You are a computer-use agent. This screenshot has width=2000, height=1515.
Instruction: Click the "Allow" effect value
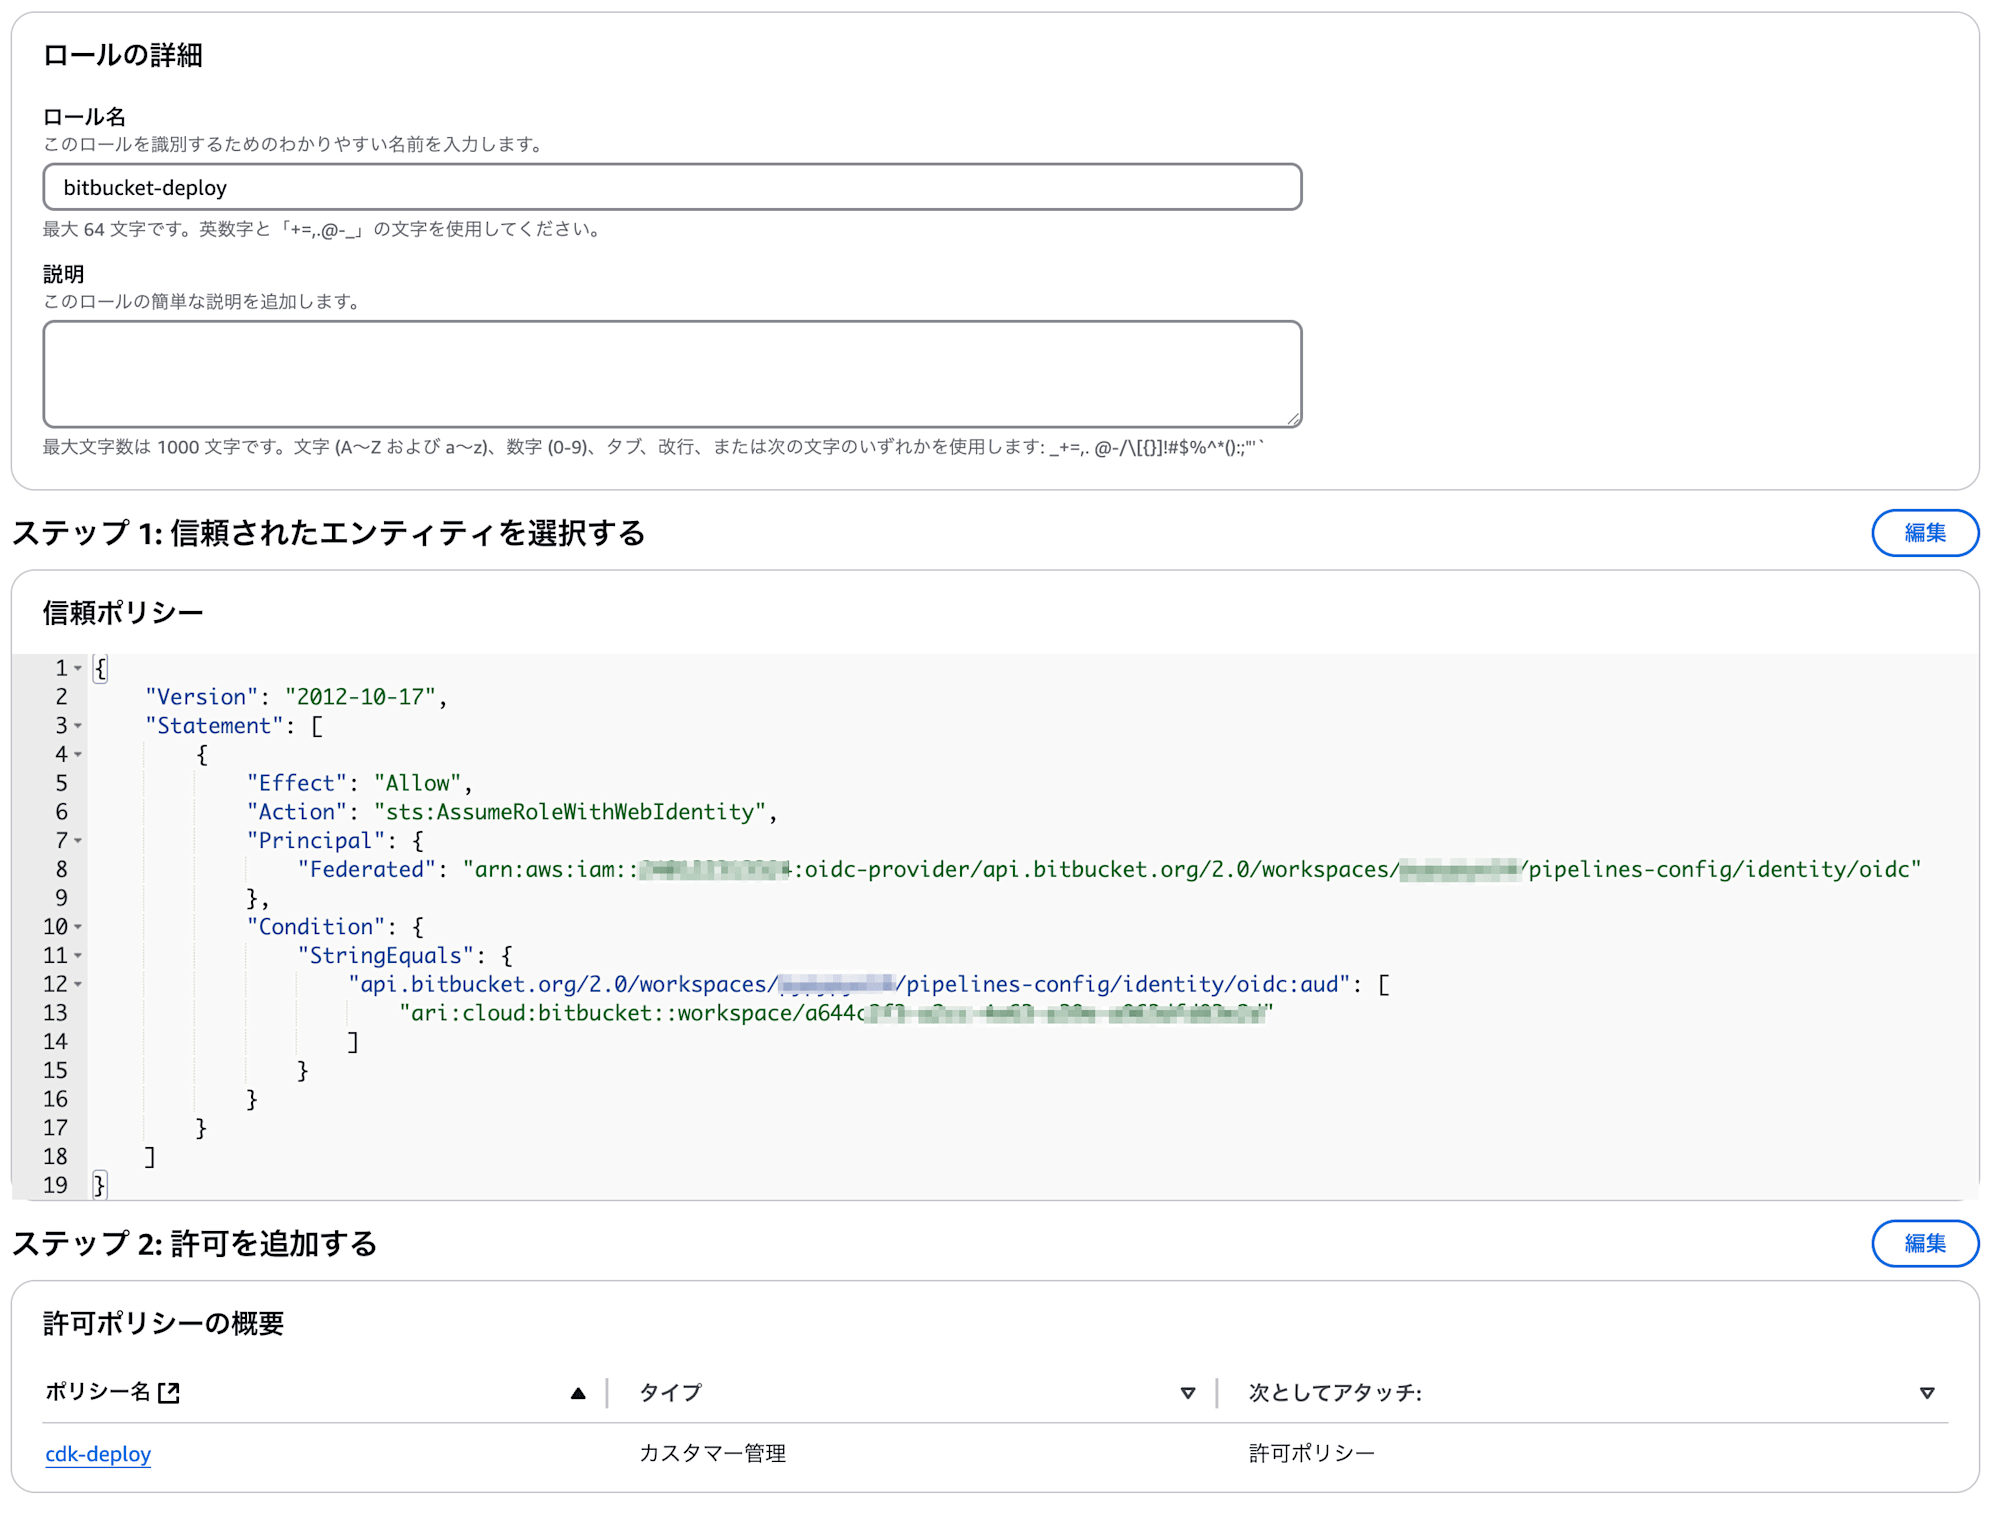[x=418, y=783]
